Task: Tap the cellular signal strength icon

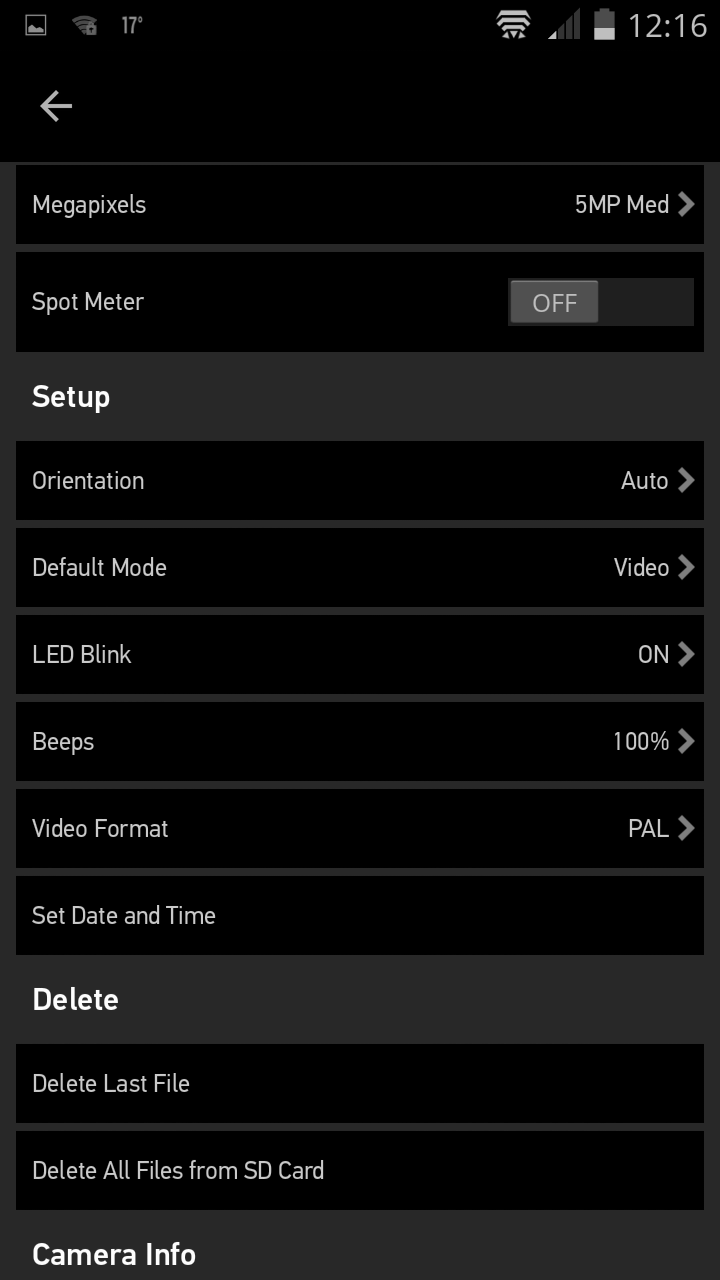Action: pos(564,25)
